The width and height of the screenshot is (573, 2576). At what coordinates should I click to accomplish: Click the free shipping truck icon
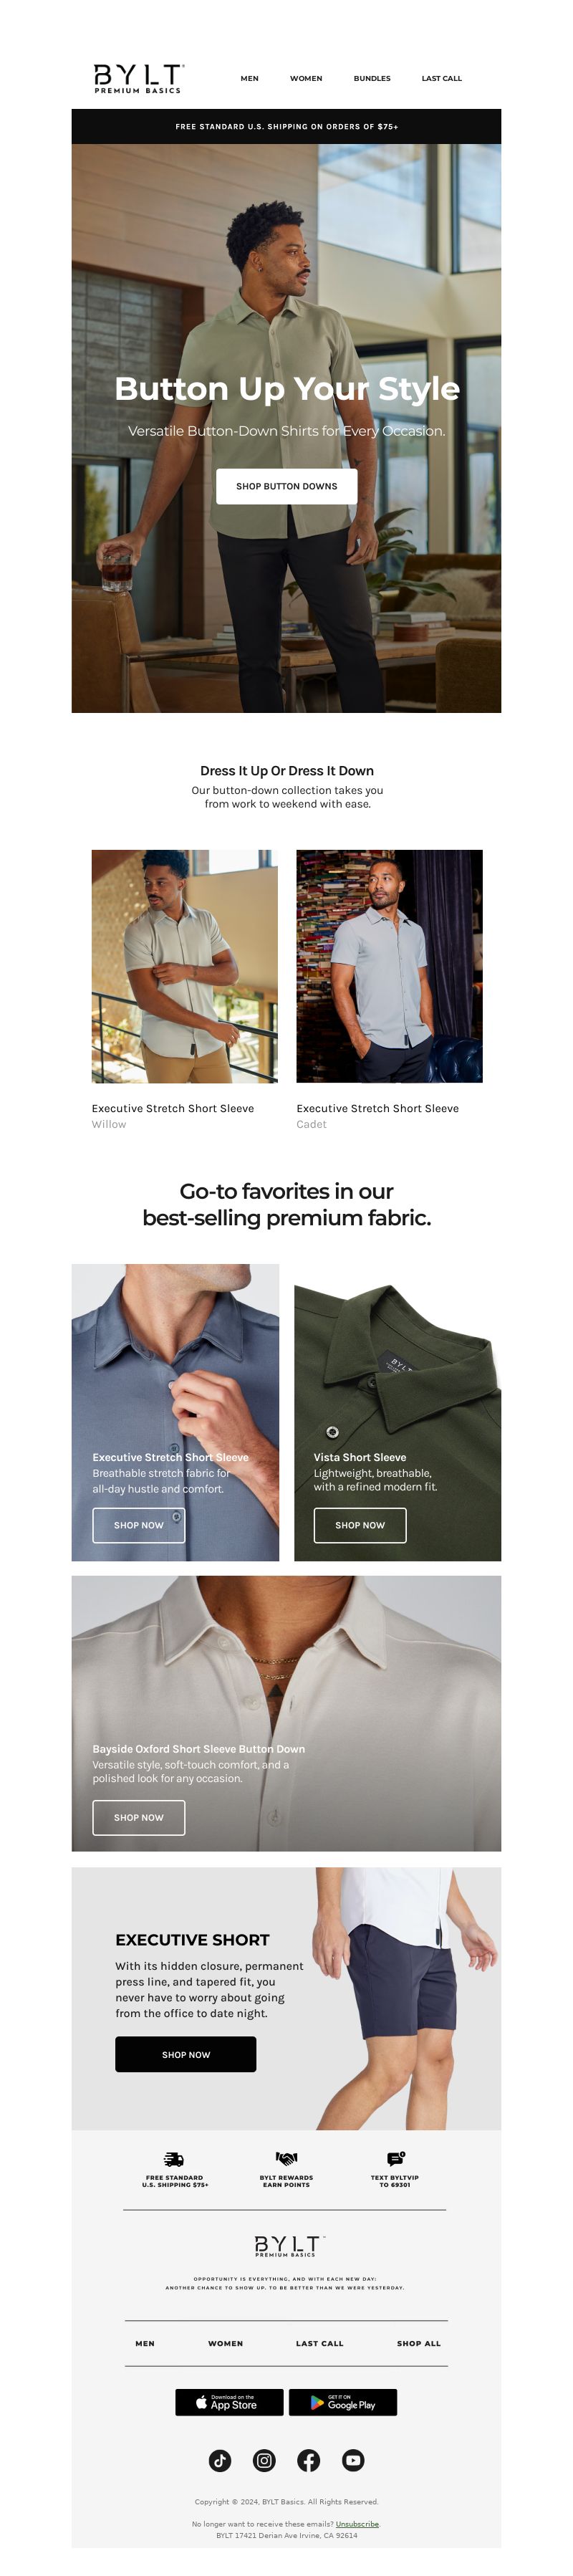tap(174, 2158)
